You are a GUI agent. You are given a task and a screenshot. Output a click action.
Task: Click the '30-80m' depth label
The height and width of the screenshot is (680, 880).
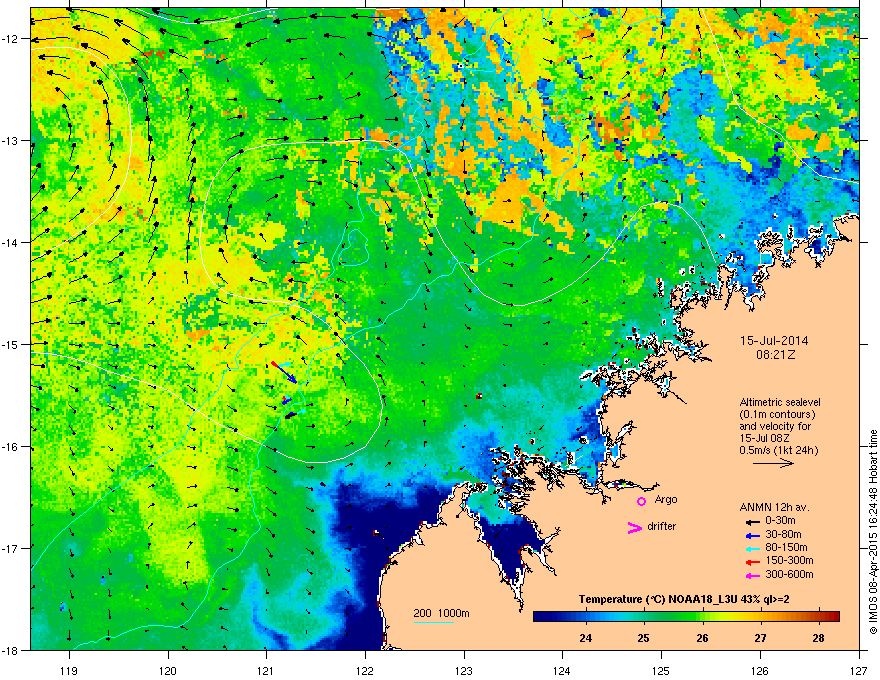pyautogui.click(x=783, y=534)
